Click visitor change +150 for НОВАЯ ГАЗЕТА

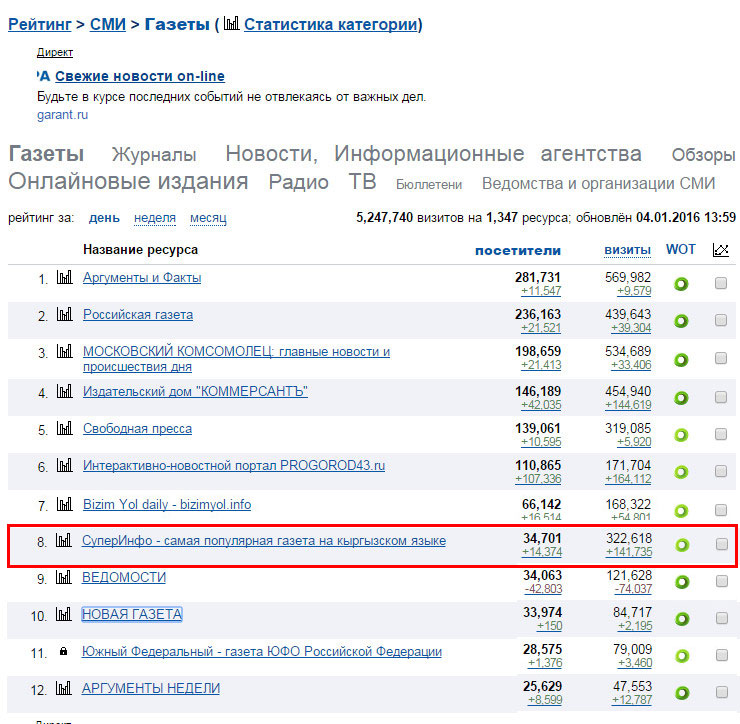[549, 626]
